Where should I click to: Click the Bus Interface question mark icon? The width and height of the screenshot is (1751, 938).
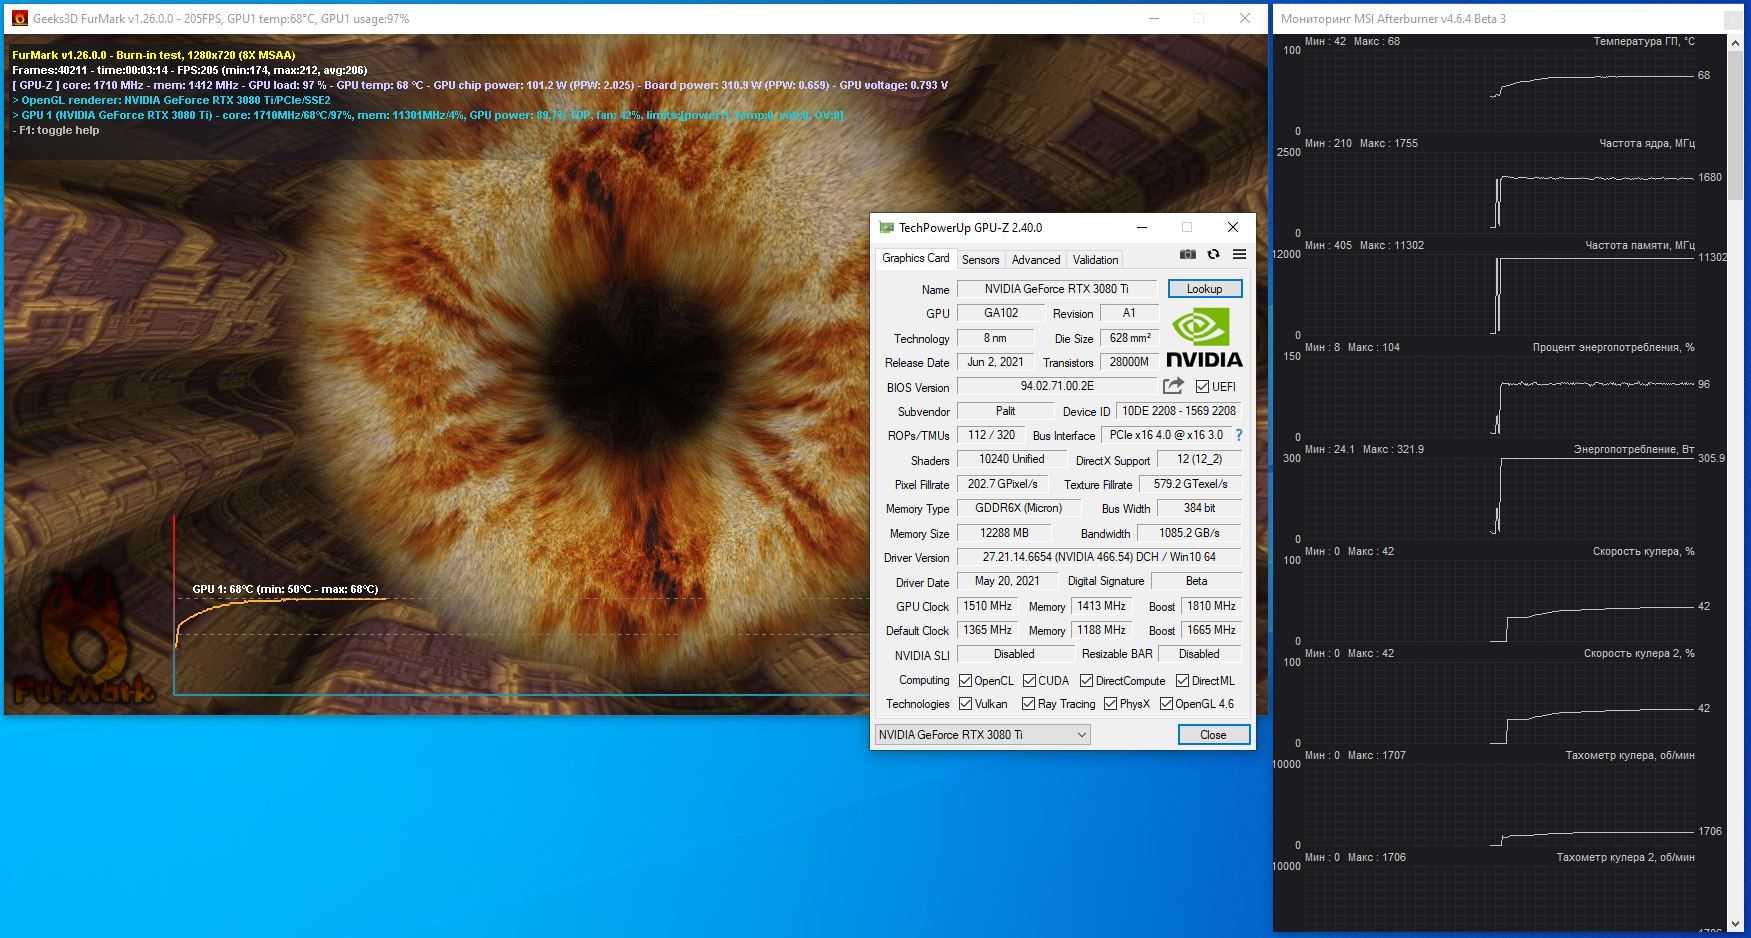pyautogui.click(x=1239, y=435)
